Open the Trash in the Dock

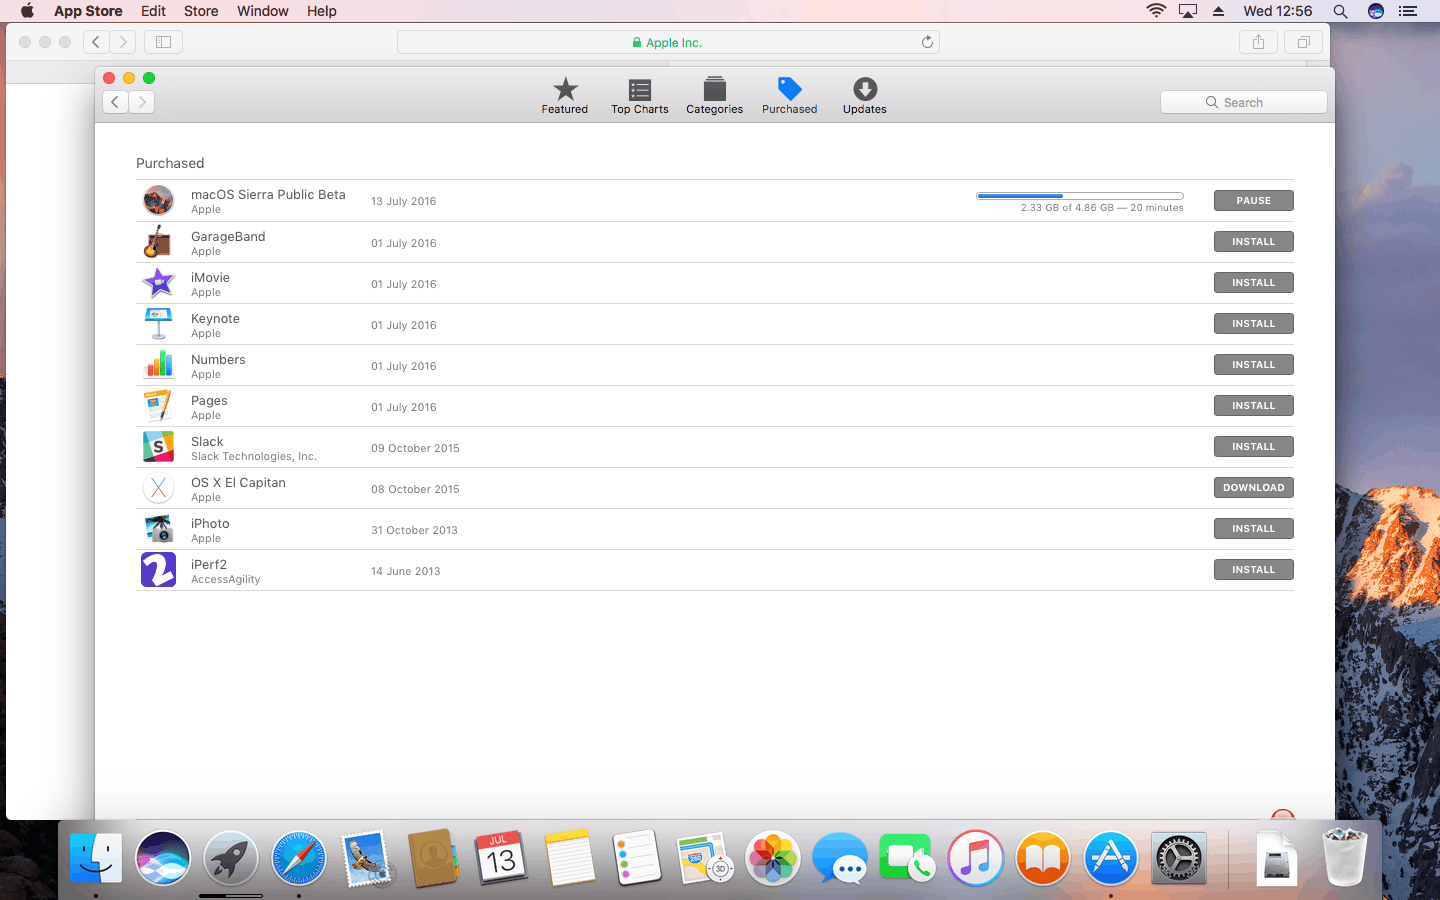1344,859
